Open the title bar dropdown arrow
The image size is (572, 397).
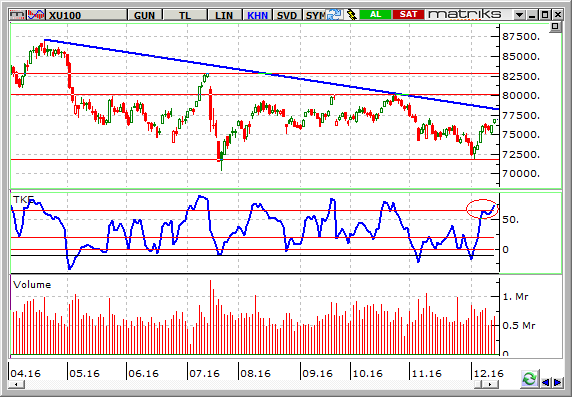click(519, 15)
